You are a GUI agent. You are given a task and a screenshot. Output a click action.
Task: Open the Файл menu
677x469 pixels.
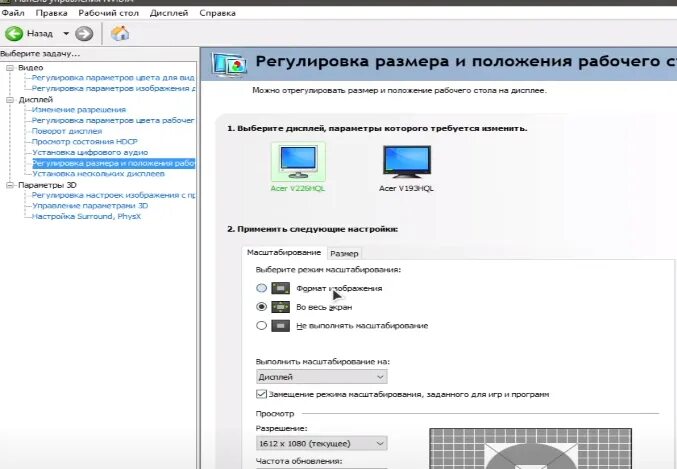click(x=13, y=13)
